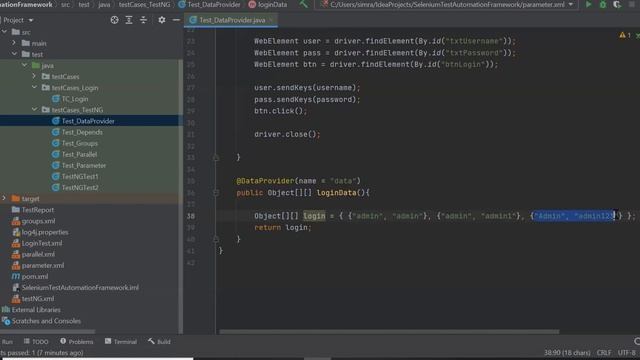Open groups.xml file

coord(38,221)
